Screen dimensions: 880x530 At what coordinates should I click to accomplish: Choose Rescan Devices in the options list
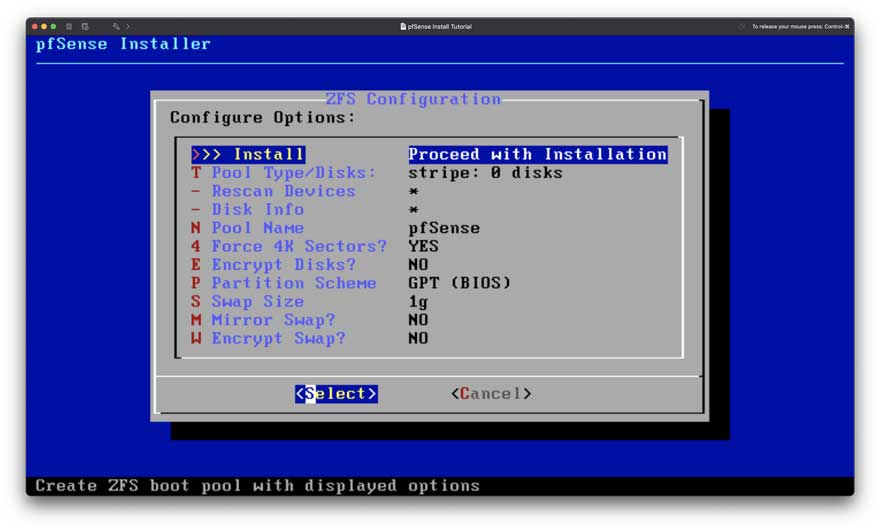pyautogui.click(x=273, y=191)
